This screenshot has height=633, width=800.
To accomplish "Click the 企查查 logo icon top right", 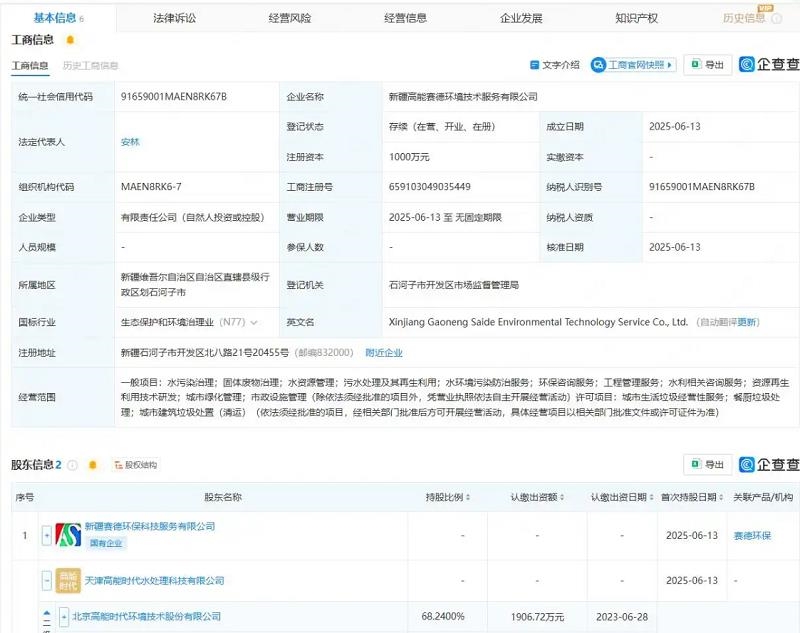I will (x=745, y=64).
